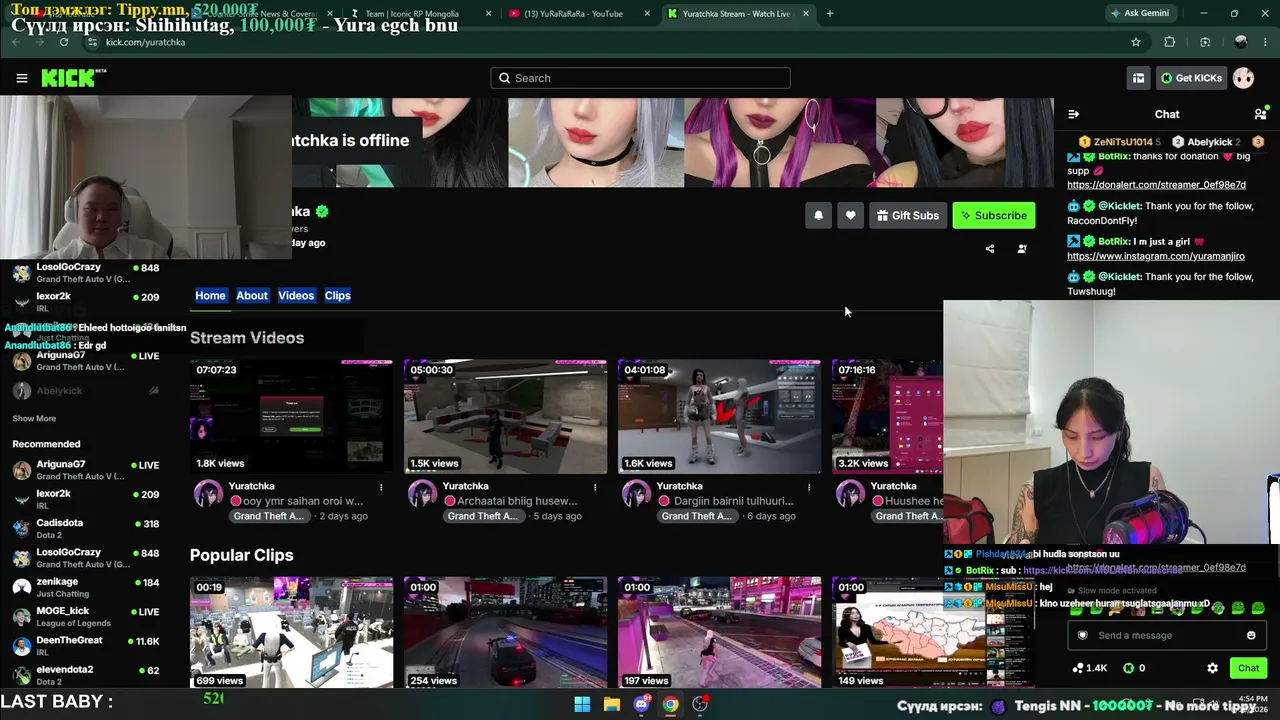This screenshot has width=1280, height=720.
Task: Go to the Kick home logo
Action: coord(73,78)
